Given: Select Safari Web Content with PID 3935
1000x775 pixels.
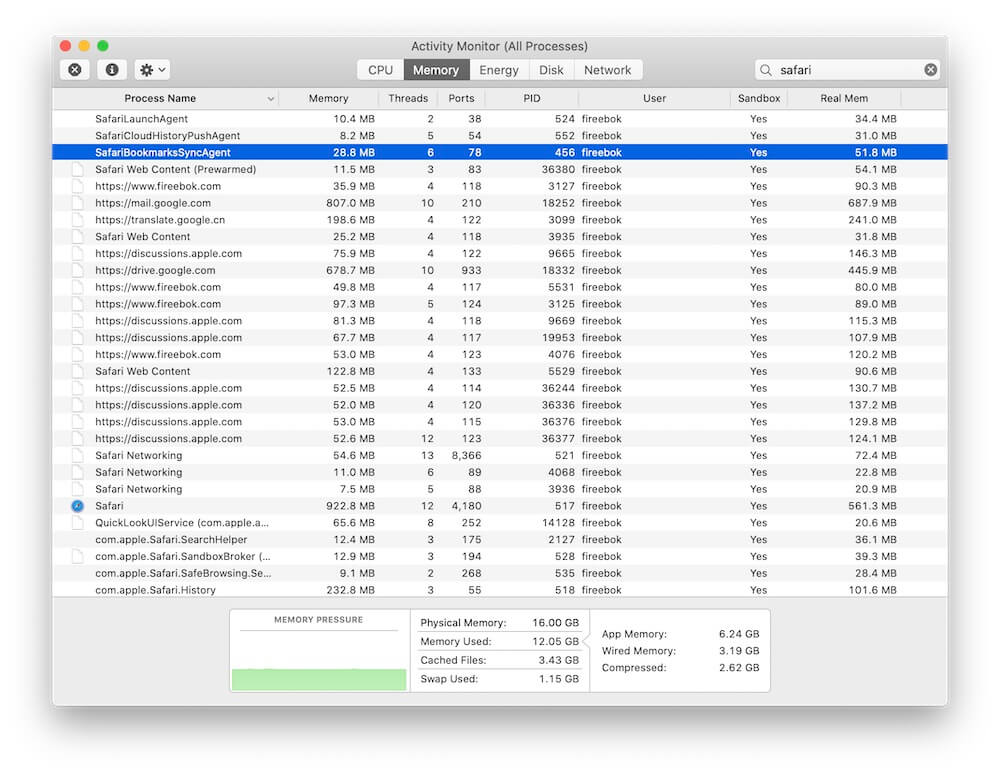Looking at the screenshot, I should [500, 237].
